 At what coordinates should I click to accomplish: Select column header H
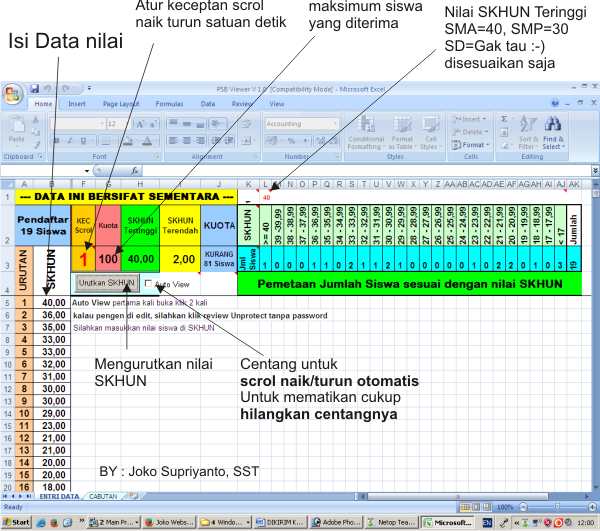pos(140,184)
